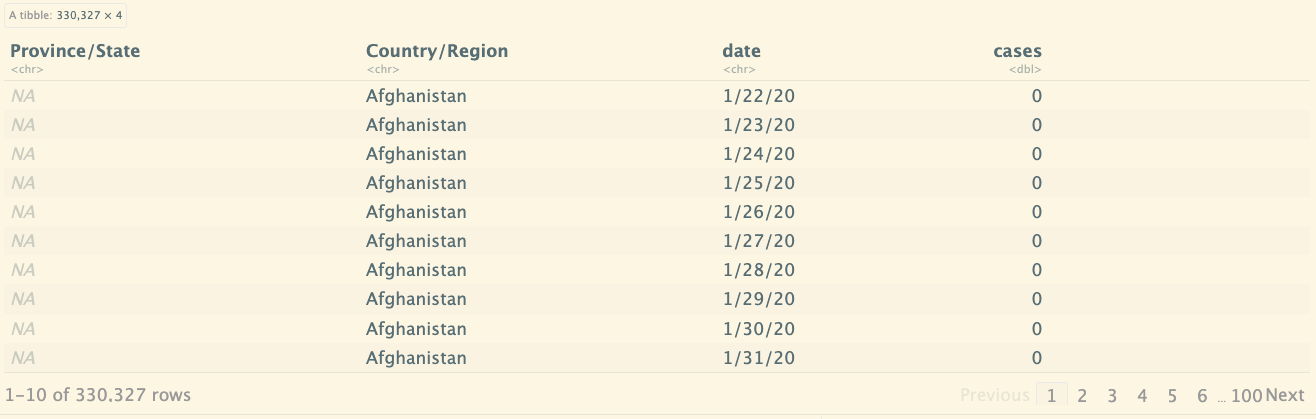The width and height of the screenshot is (1316, 419).
Task: Select page 6 in pagination
Action: pyautogui.click(x=1202, y=395)
